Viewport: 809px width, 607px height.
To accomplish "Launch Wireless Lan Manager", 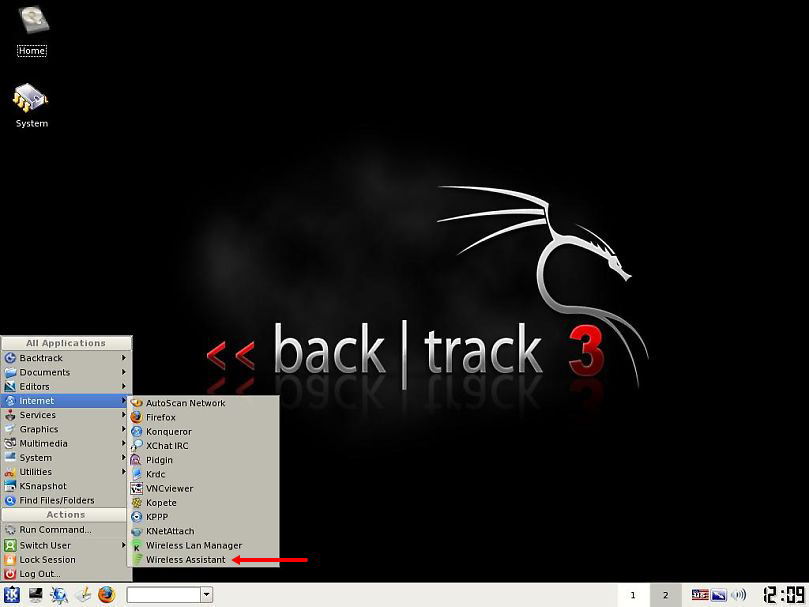I will (203, 545).
